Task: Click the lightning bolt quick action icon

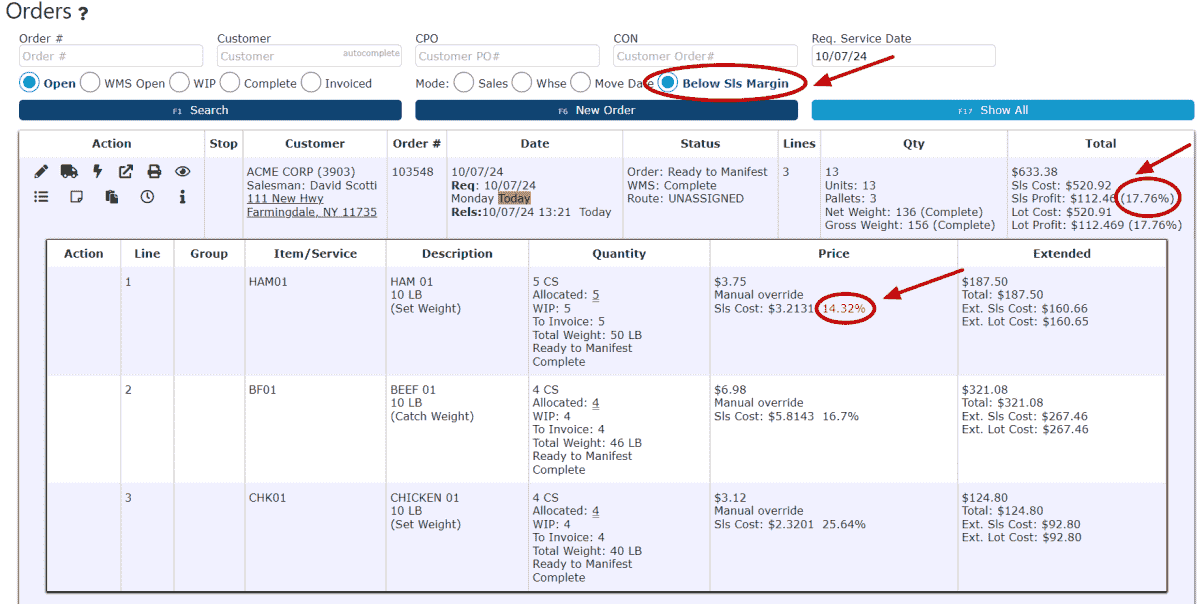Action: tap(98, 172)
